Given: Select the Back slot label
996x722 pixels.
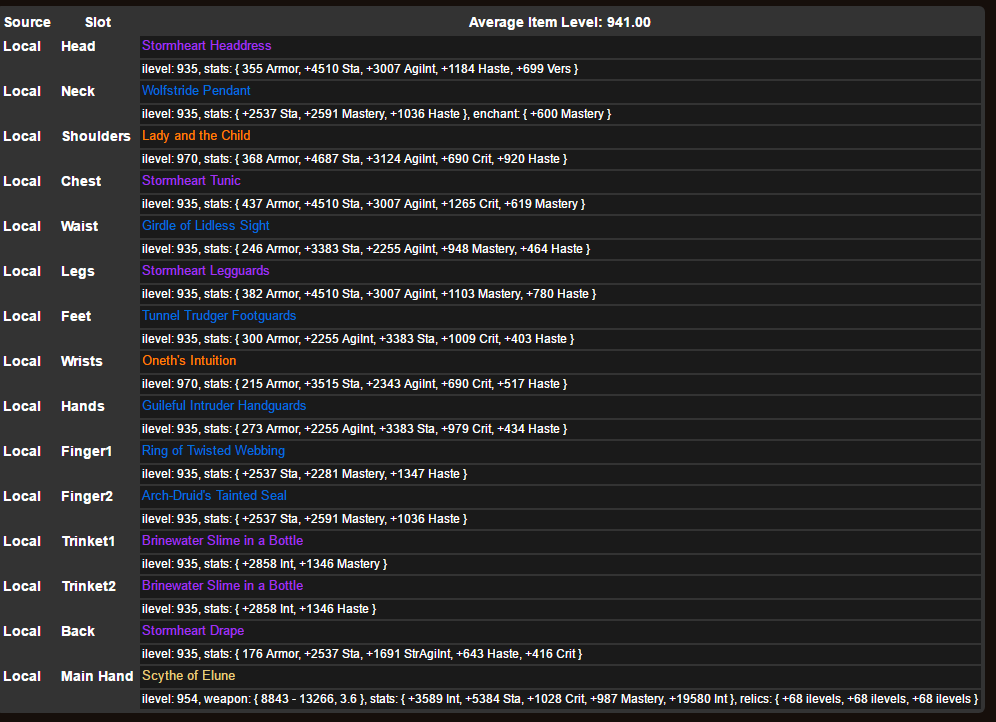Looking at the screenshot, I should [x=77, y=632].
